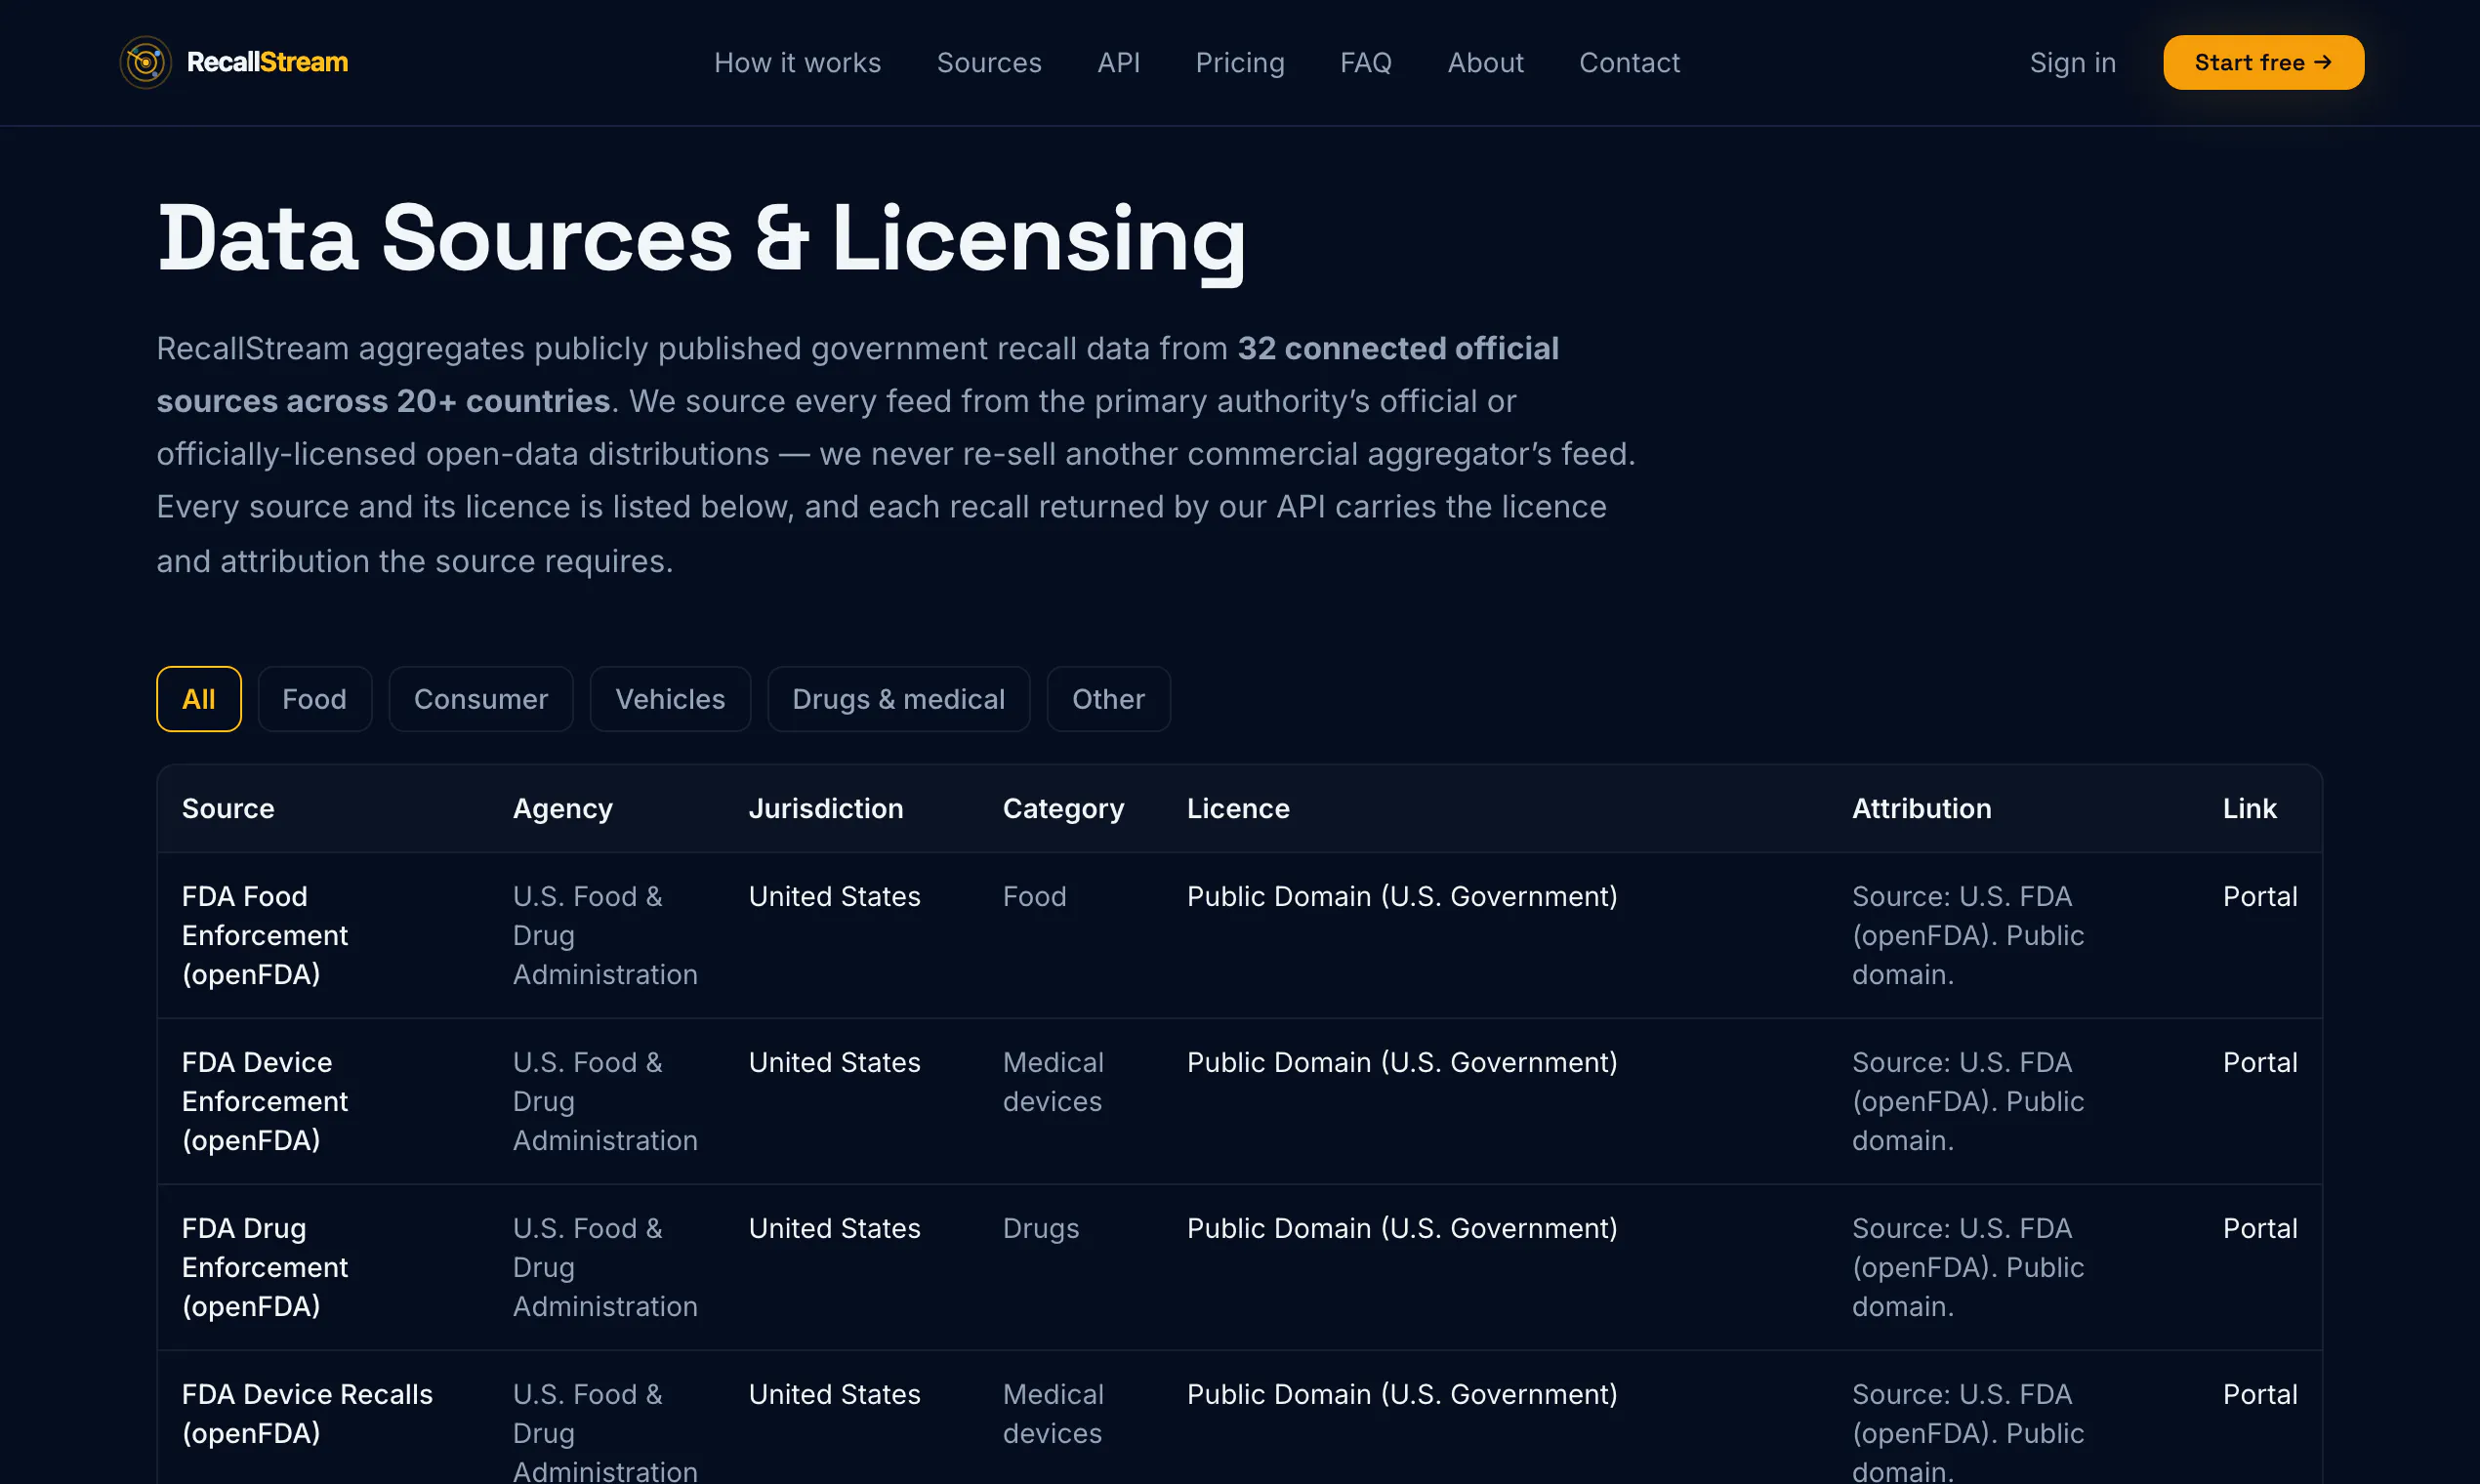Screen dimensions: 2480x1484
Task: Show only Vehicles sources
Action: point(670,699)
